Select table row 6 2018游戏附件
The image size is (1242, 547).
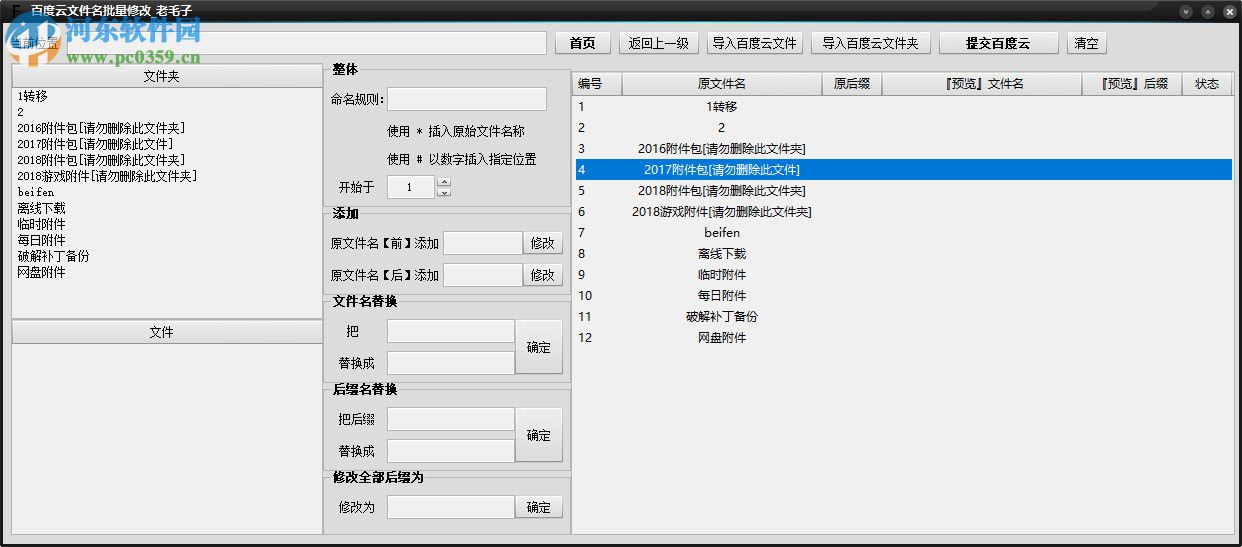[x=903, y=212]
